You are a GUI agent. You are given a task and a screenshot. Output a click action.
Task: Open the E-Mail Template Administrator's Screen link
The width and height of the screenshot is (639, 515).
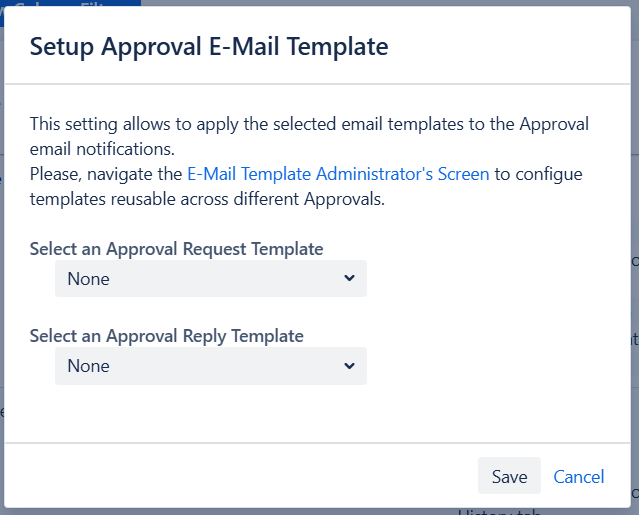click(x=338, y=174)
